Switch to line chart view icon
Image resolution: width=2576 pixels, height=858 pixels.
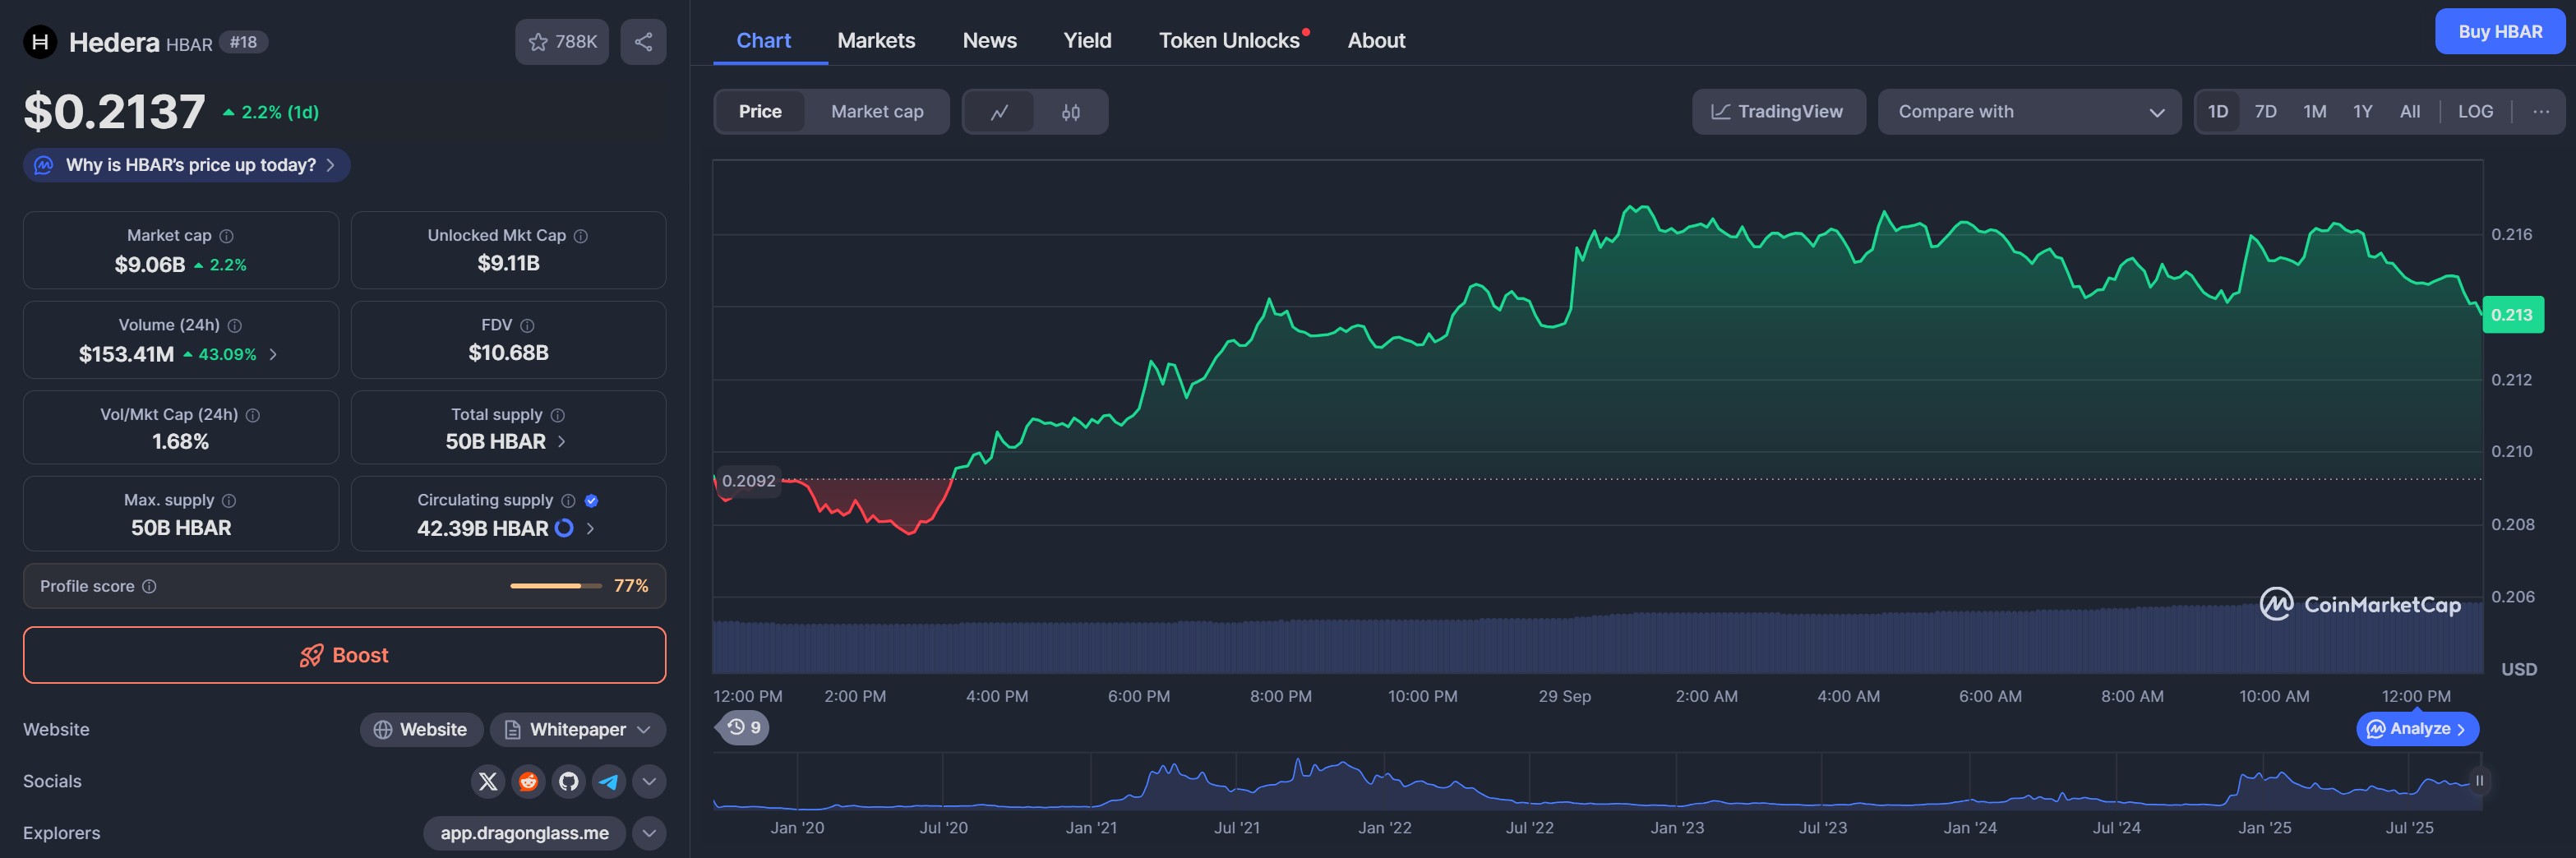[998, 112]
